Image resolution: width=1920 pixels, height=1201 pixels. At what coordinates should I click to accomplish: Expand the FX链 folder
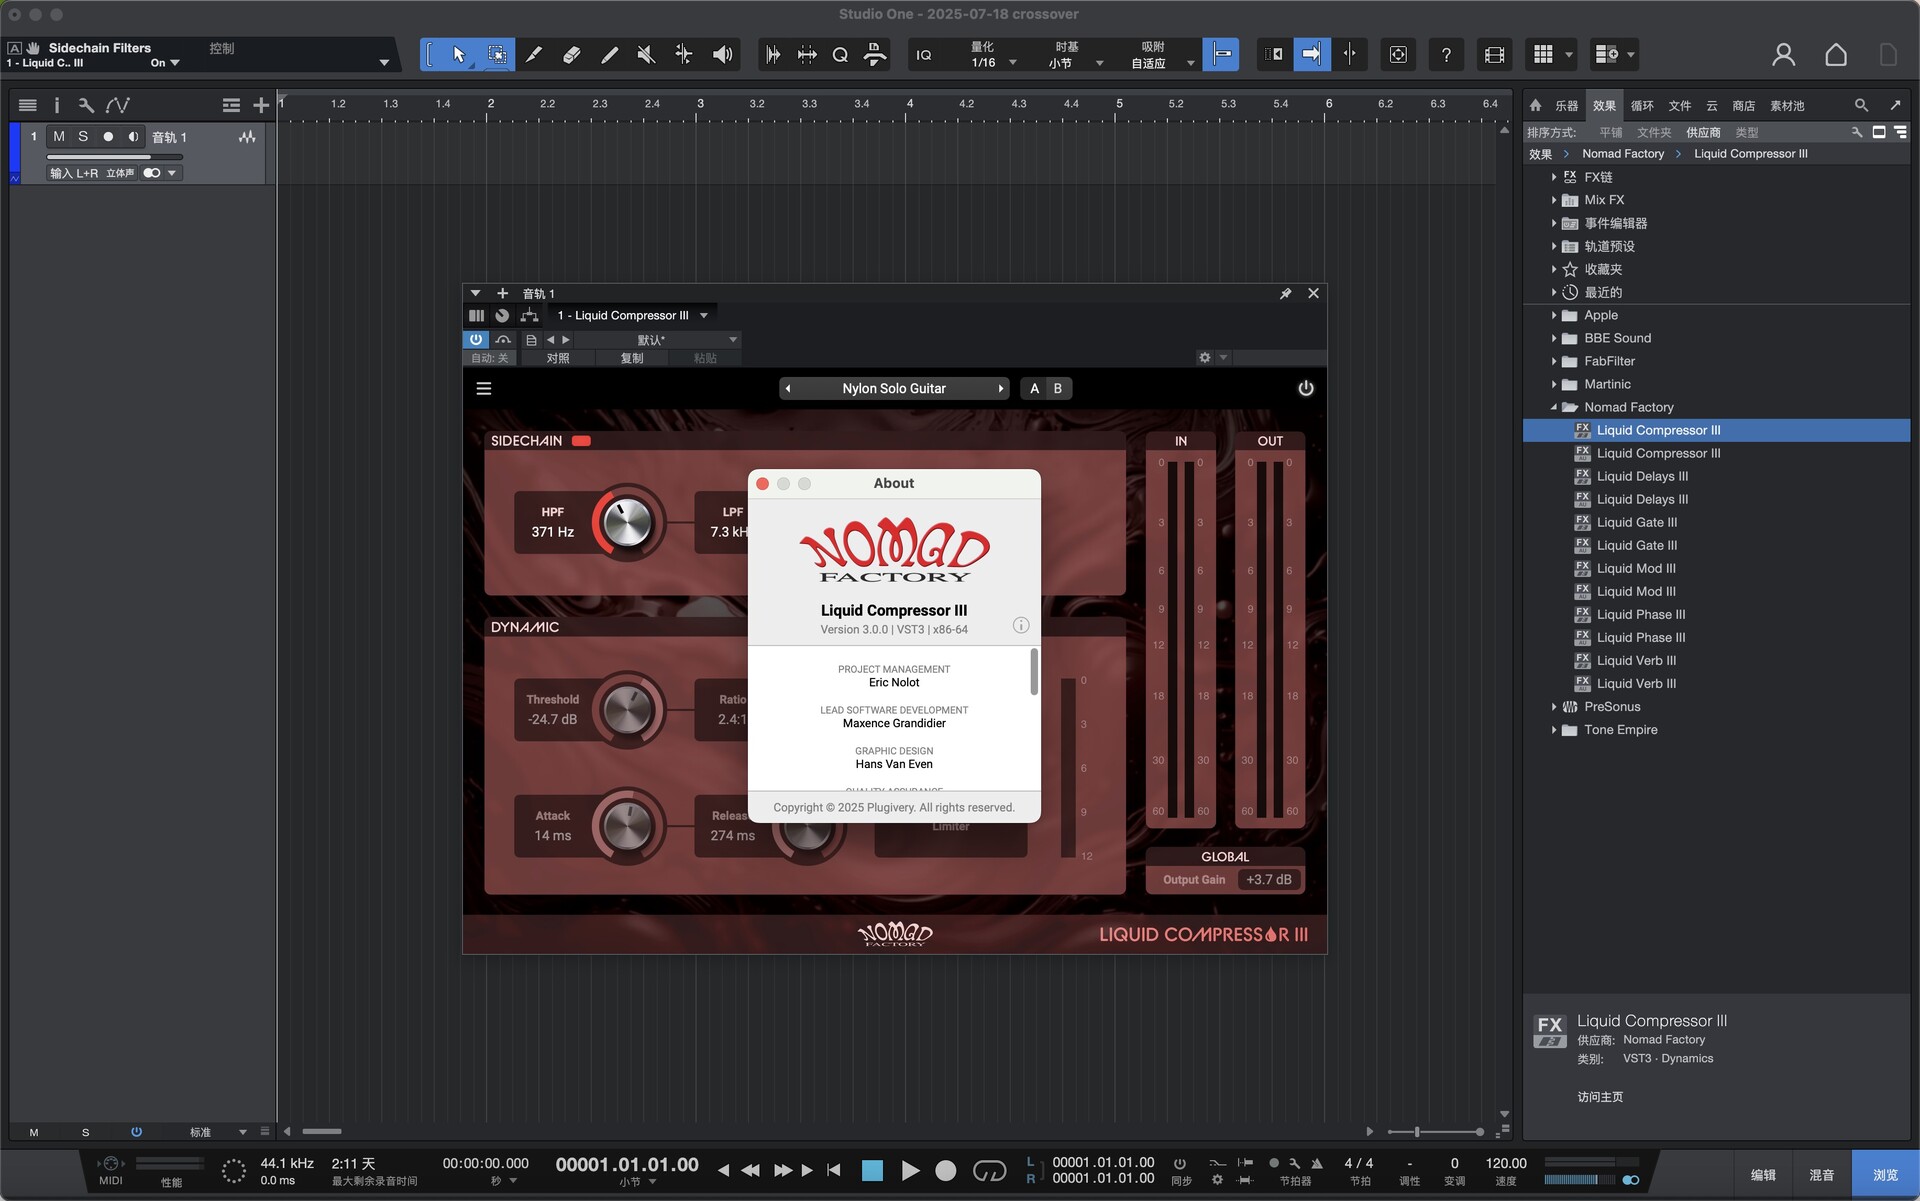pos(1553,177)
